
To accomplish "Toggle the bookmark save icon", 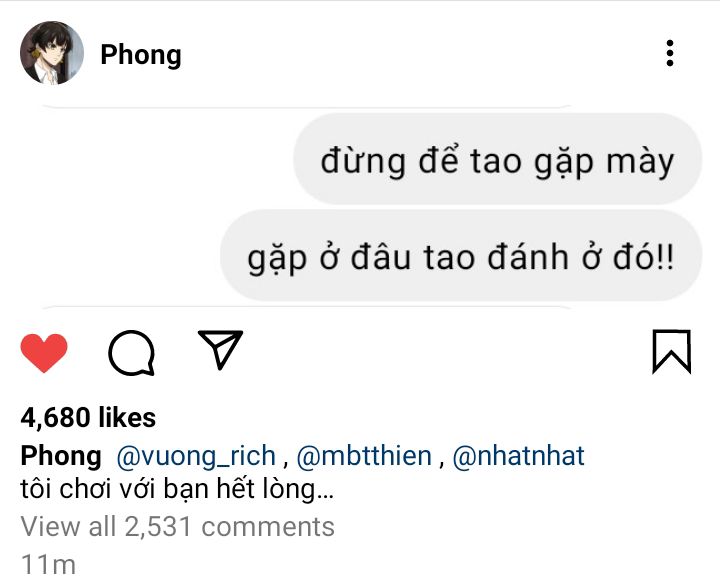I will (672, 352).
